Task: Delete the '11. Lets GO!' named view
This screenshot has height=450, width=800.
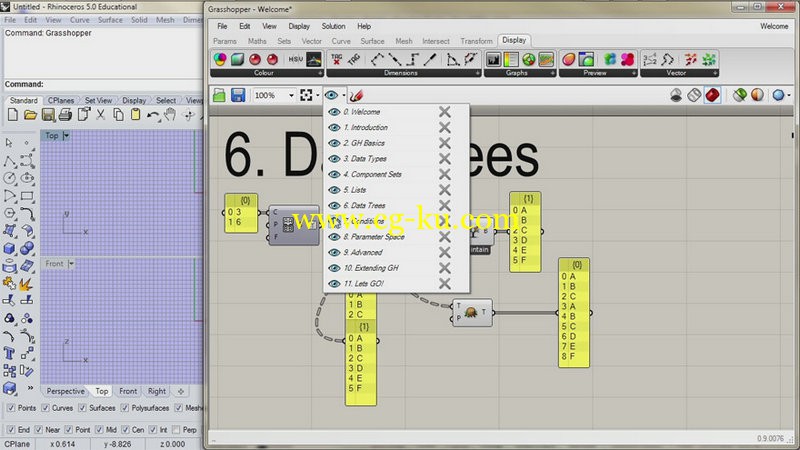Action: pyautogui.click(x=445, y=284)
